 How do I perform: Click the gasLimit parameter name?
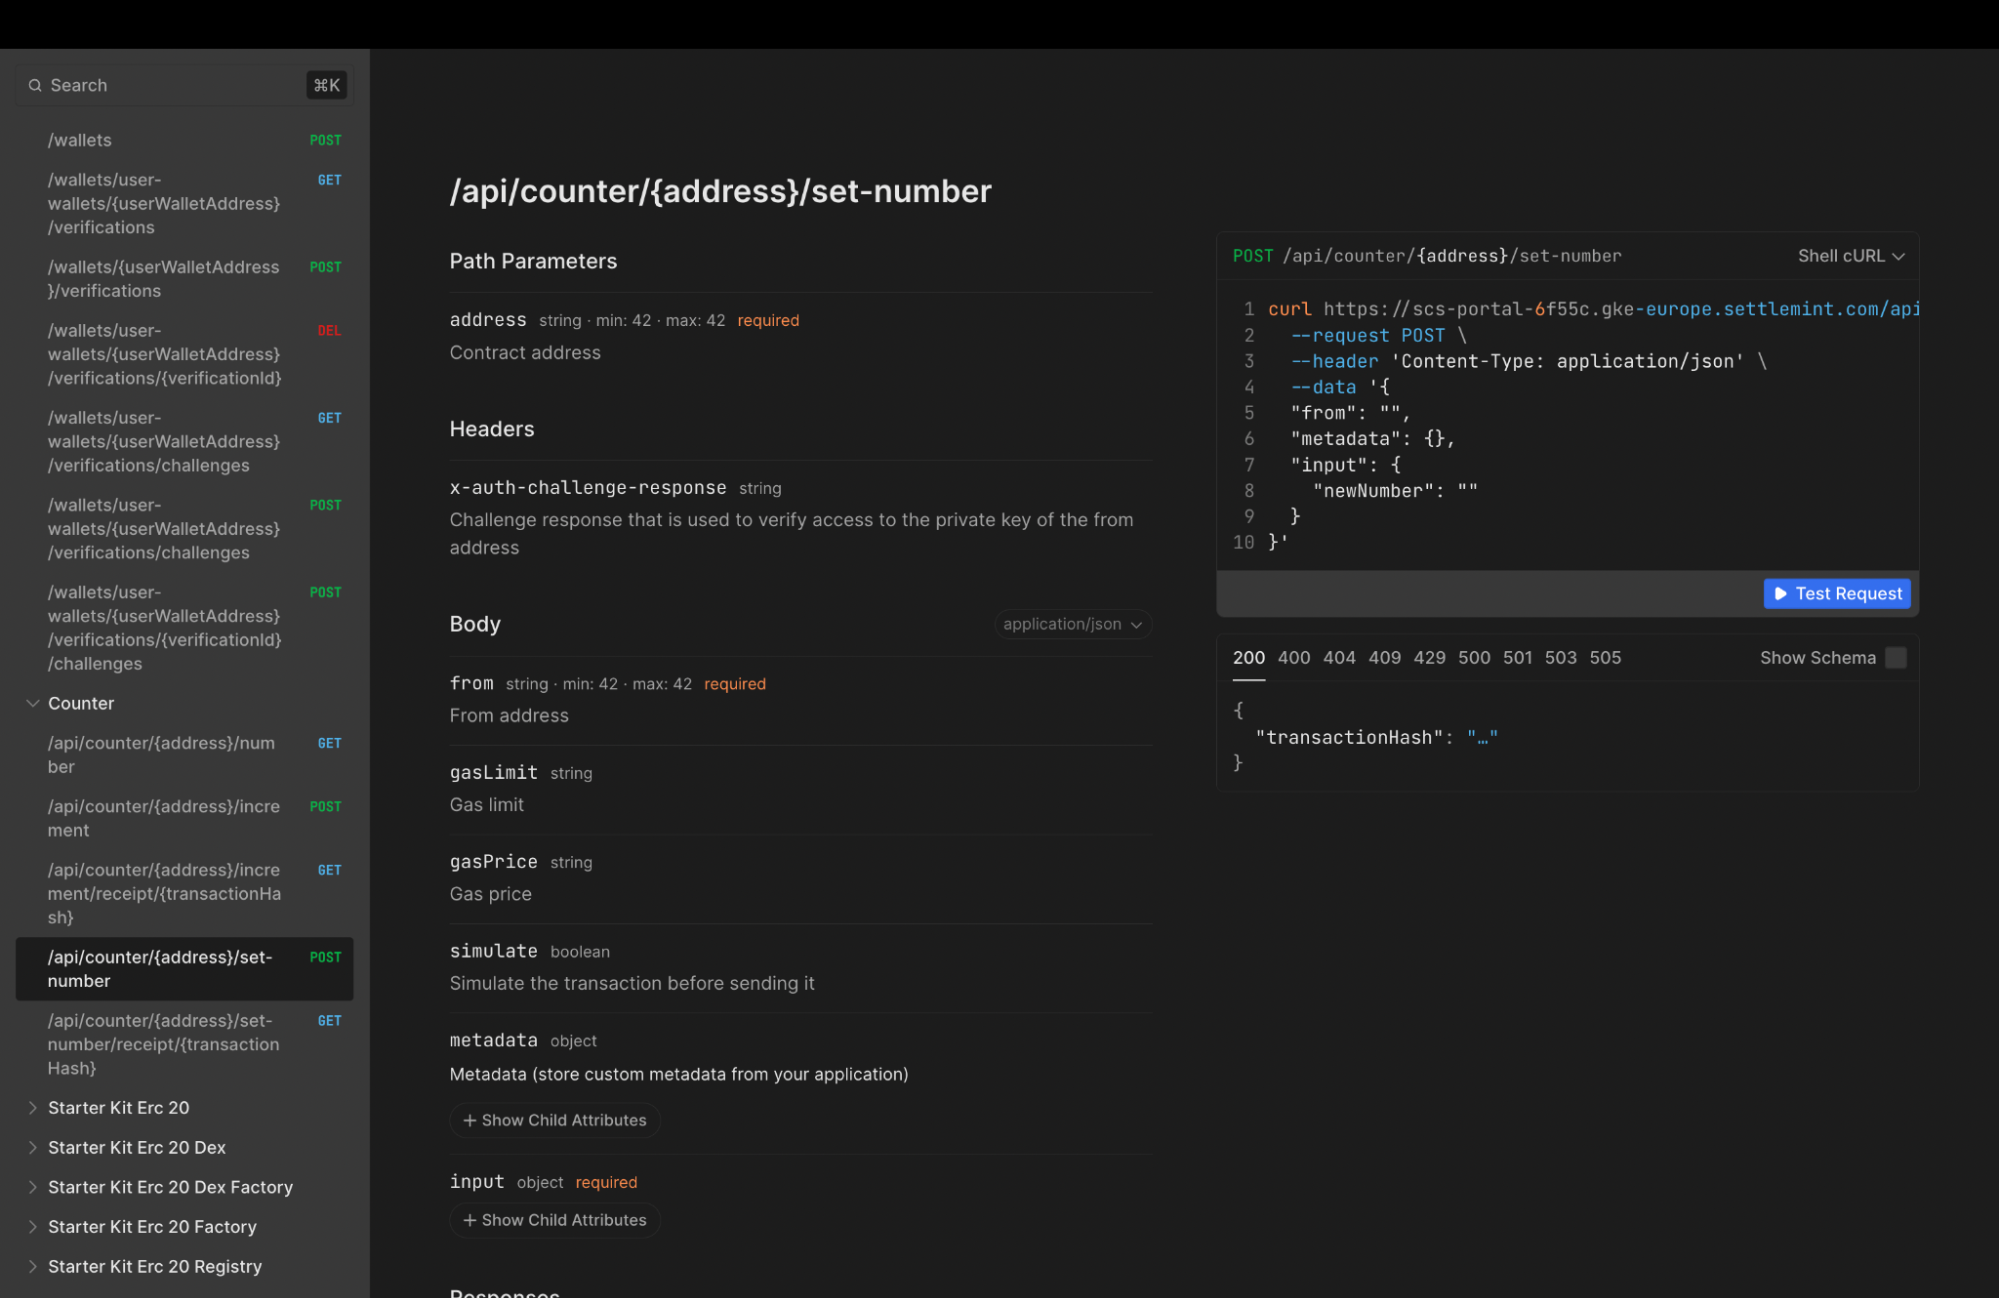494,773
